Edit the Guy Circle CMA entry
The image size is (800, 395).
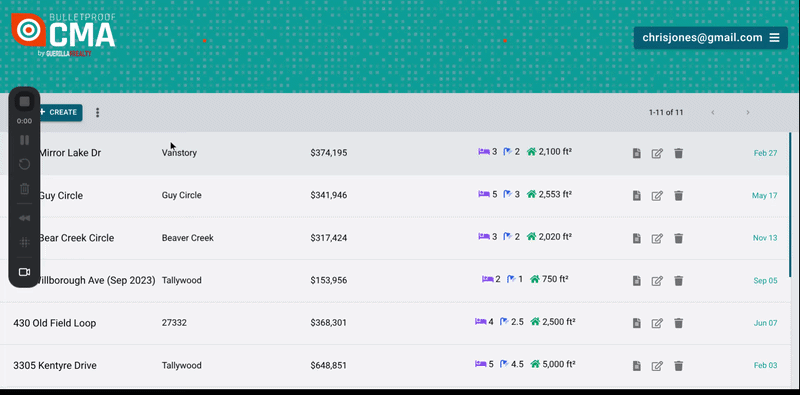[x=657, y=195]
